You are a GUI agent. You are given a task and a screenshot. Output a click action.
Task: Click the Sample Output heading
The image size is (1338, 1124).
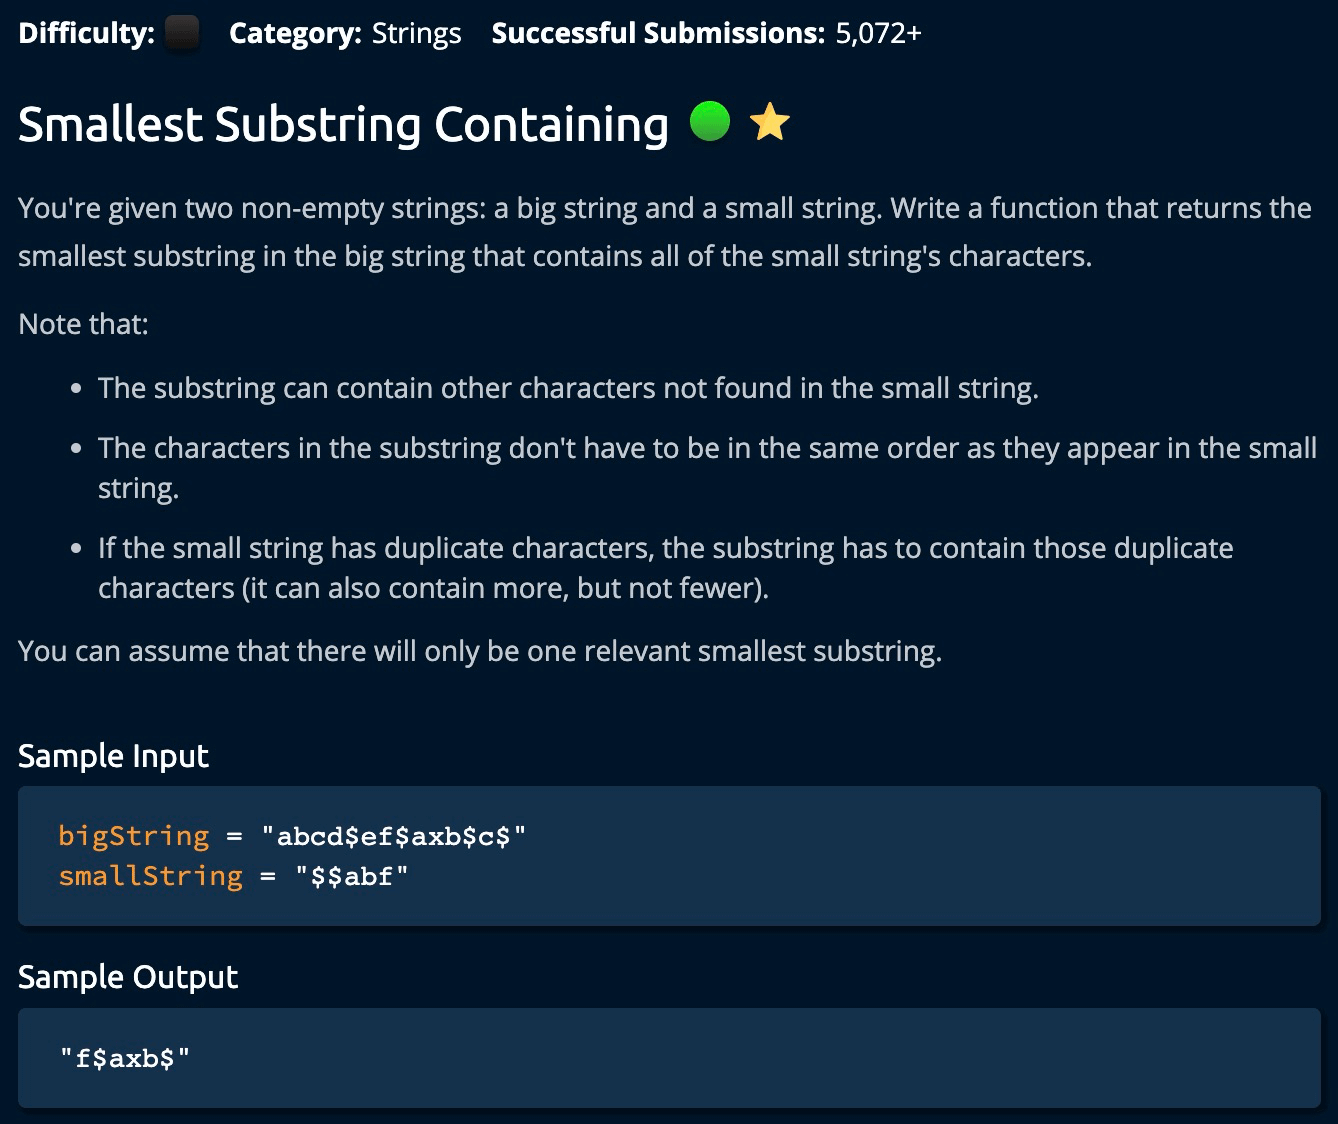(x=128, y=977)
